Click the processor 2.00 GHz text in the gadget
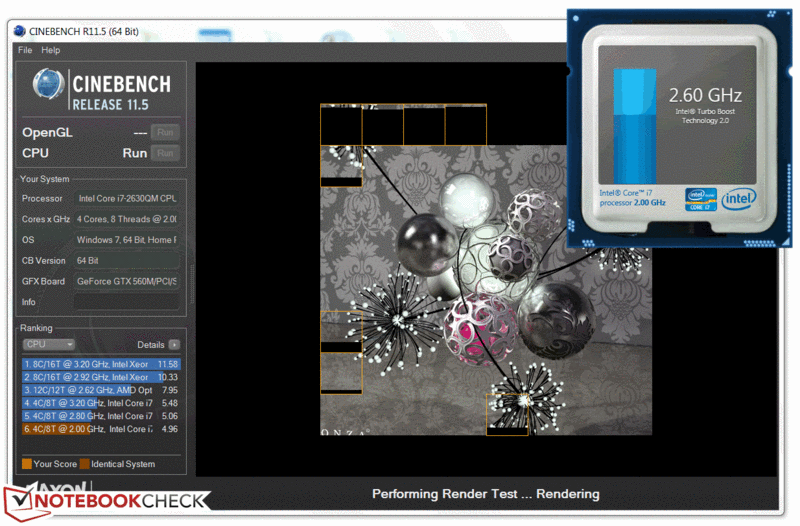800x526 pixels. tap(633, 203)
